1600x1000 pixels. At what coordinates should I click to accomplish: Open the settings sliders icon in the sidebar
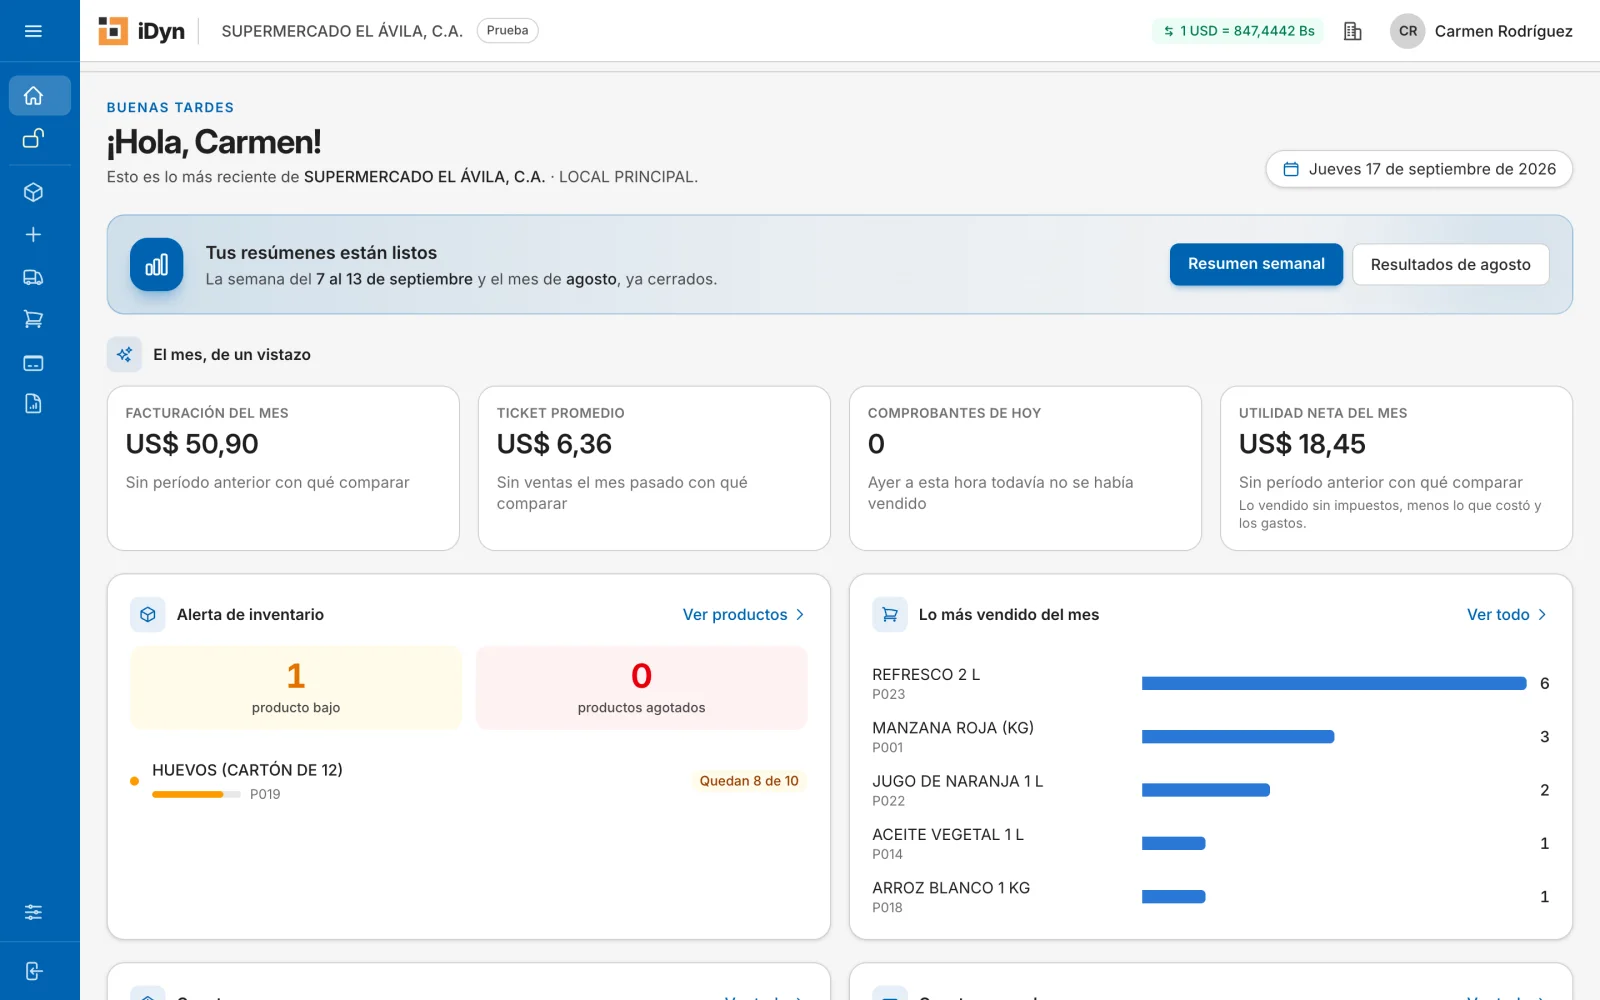tap(33, 912)
